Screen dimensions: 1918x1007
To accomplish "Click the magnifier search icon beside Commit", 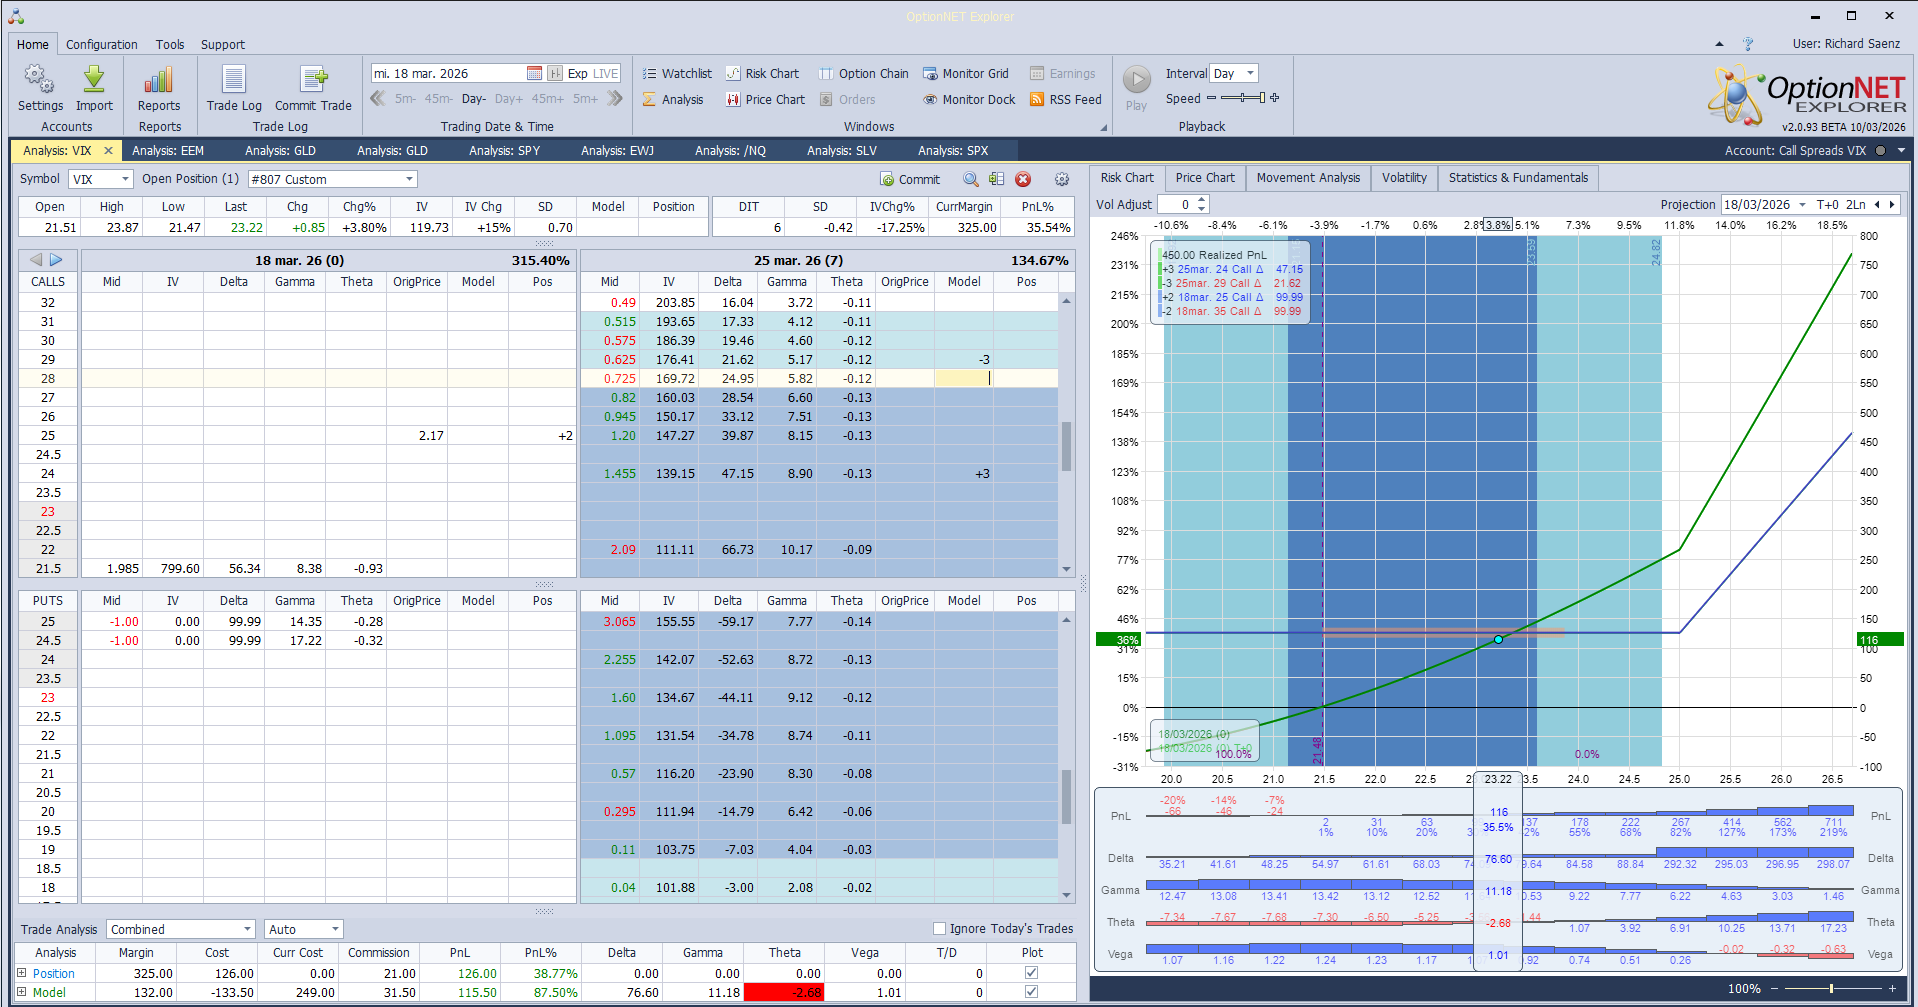I will coord(970,179).
